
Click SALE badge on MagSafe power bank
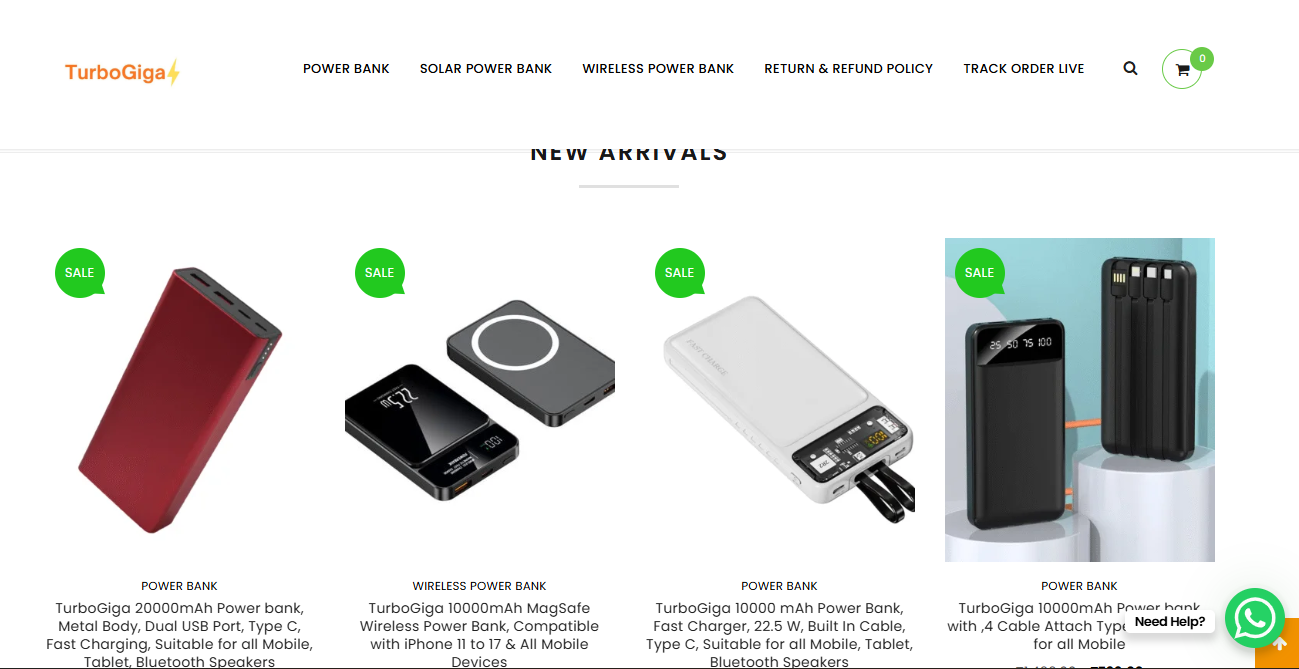click(x=380, y=273)
